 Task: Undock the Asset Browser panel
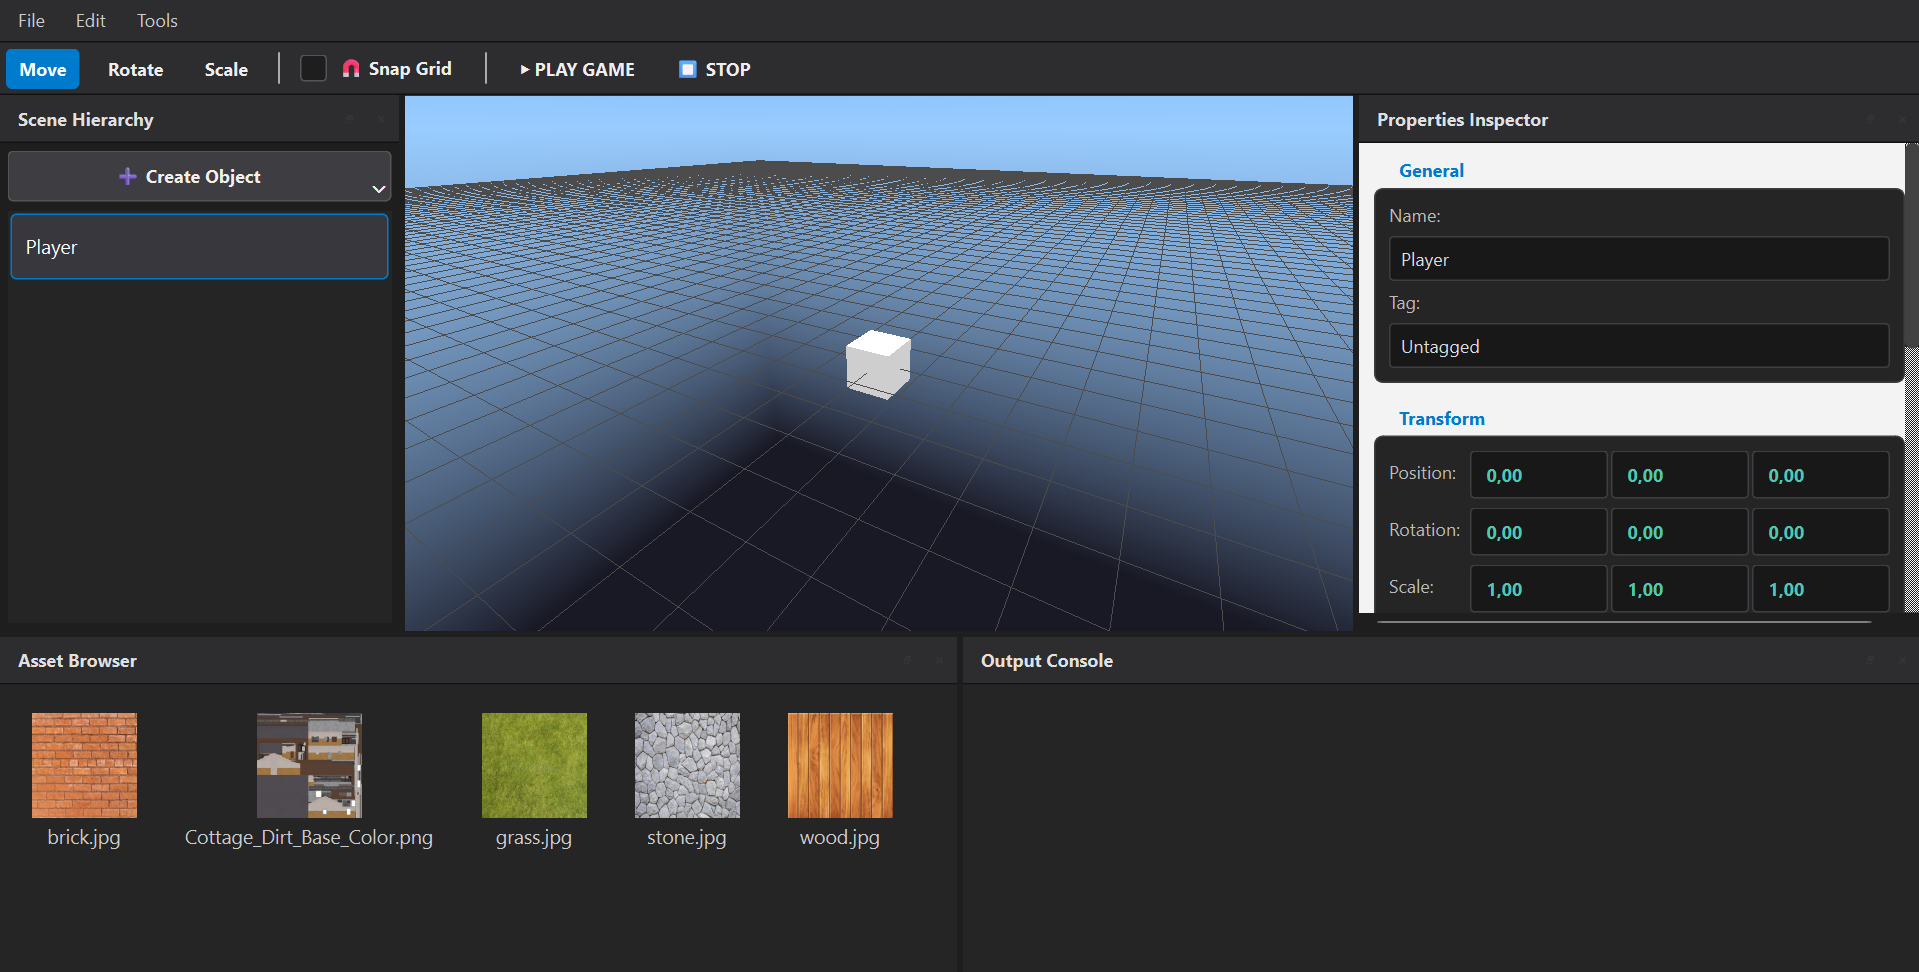click(907, 660)
